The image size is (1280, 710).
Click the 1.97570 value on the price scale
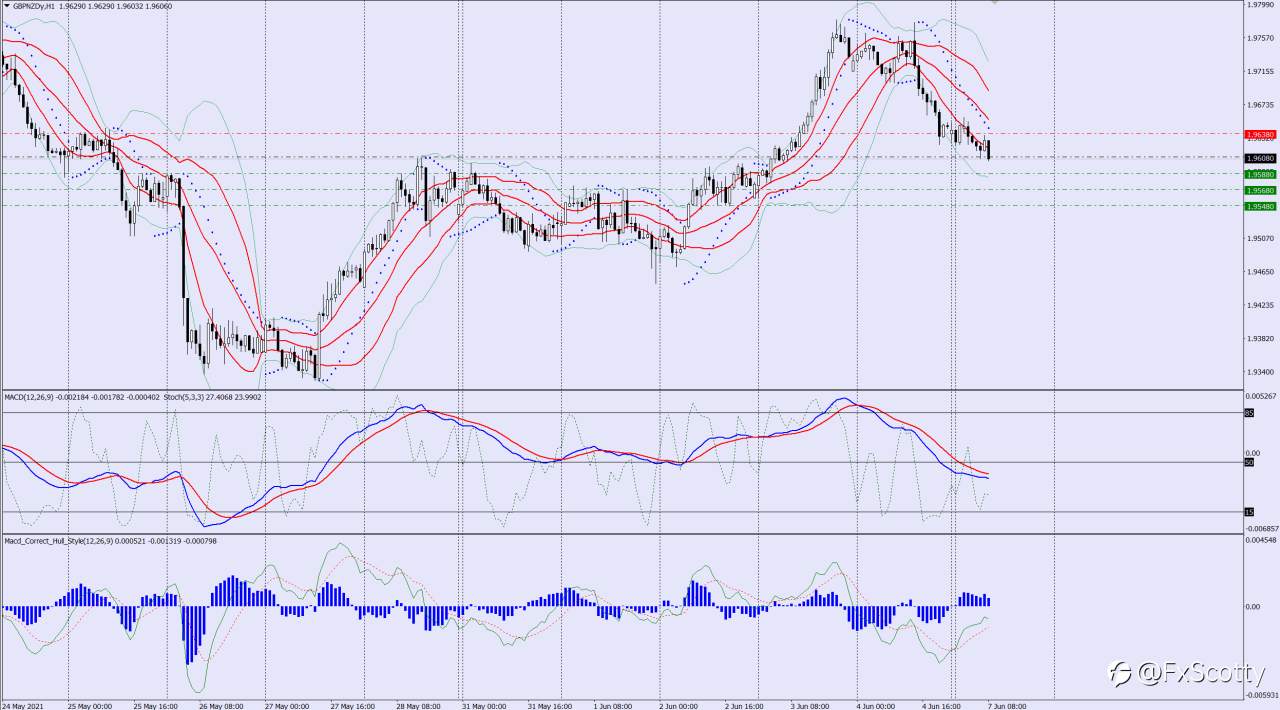1261,38
